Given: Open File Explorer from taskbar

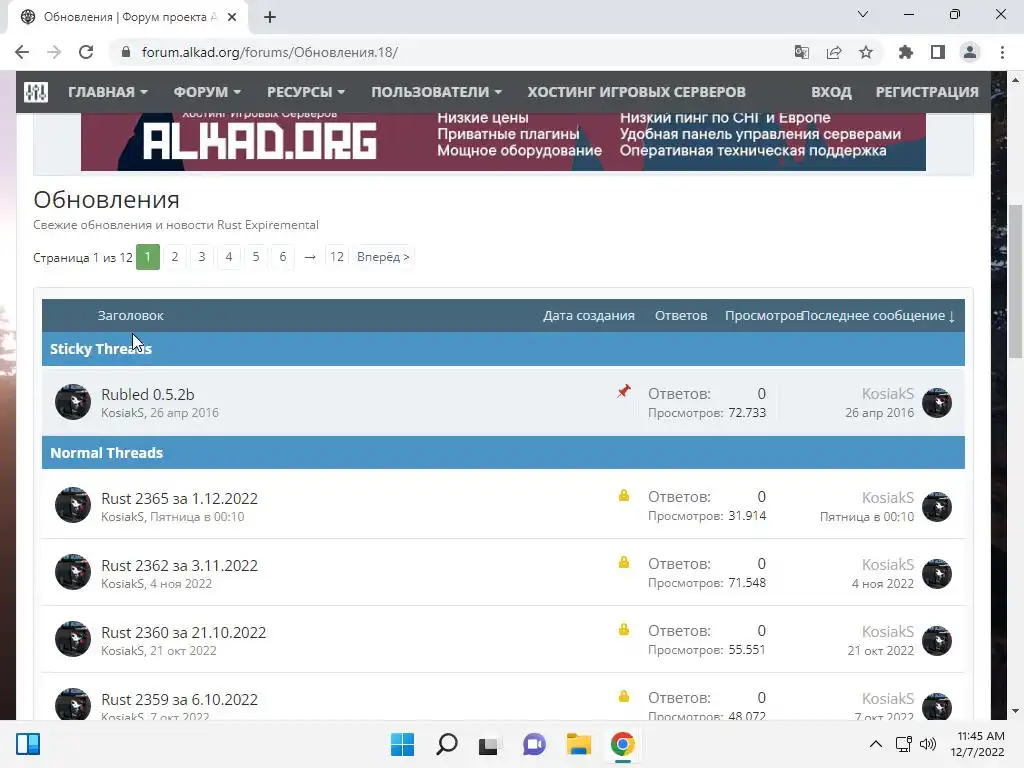Looking at the screenshot, I should click(578, 744).
